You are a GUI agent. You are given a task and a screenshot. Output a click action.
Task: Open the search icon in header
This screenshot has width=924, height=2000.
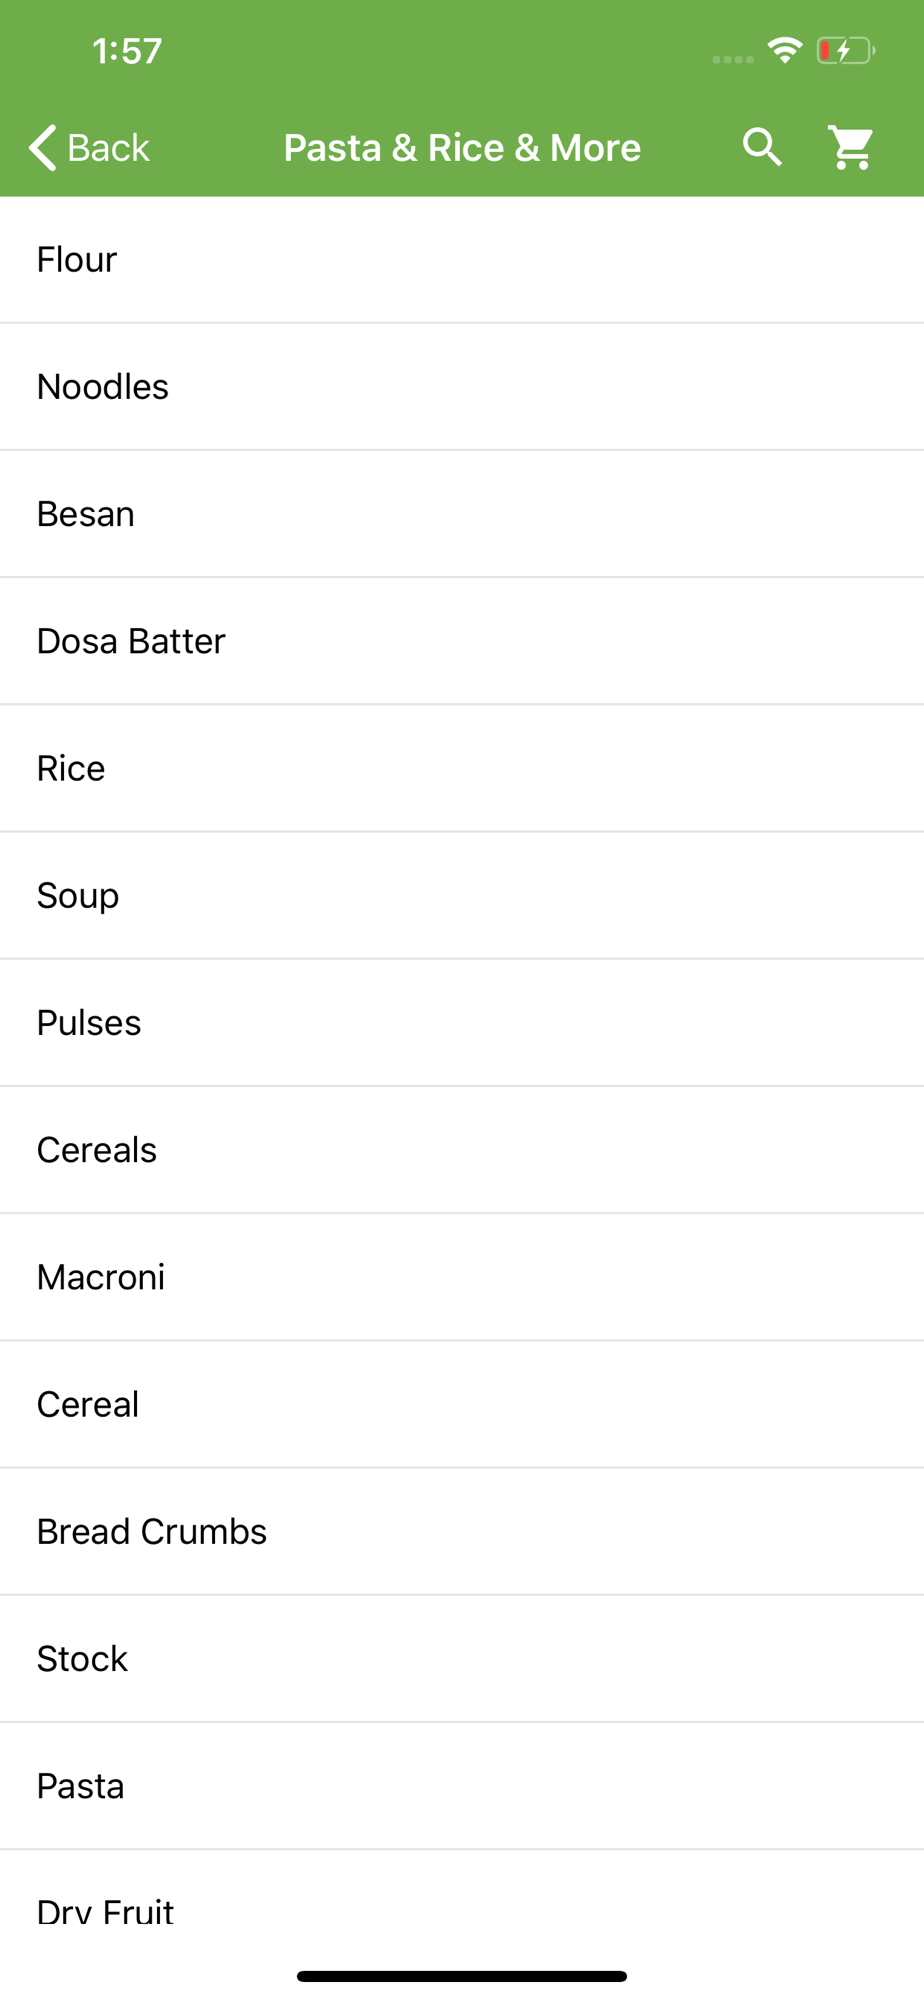762,148
